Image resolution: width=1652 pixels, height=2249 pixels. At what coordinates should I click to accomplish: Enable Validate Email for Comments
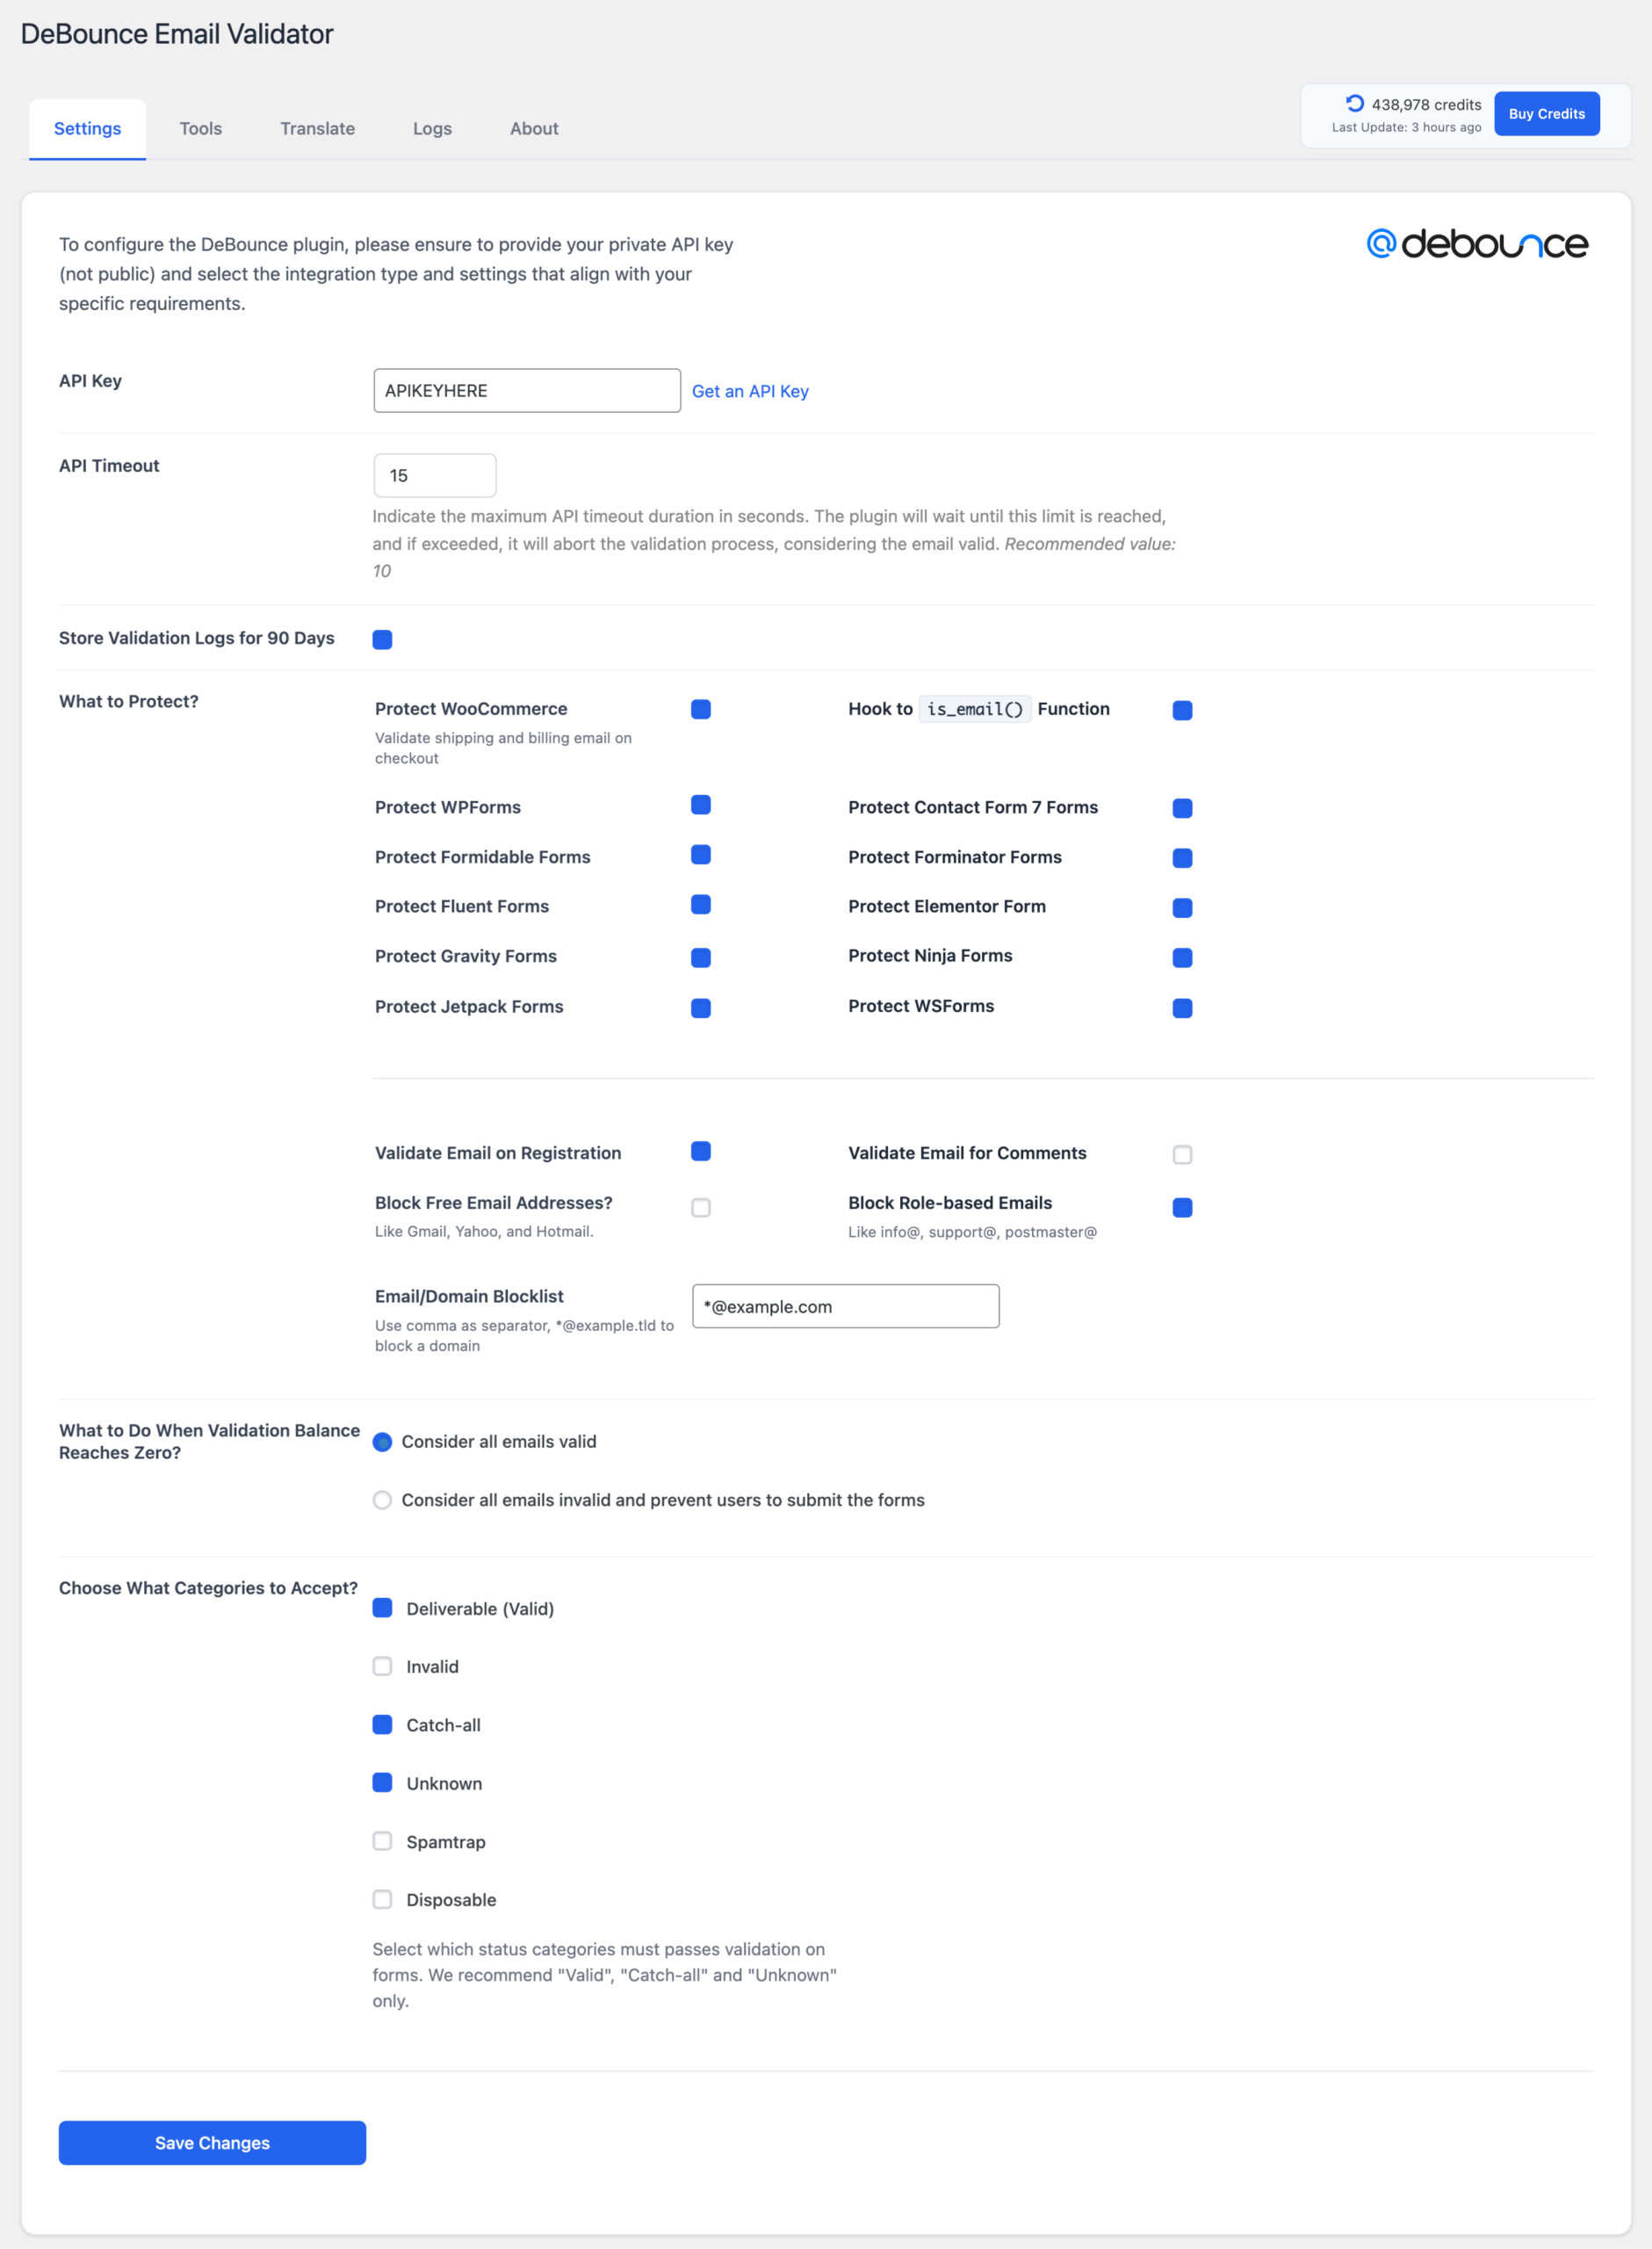[1182, 1155]
